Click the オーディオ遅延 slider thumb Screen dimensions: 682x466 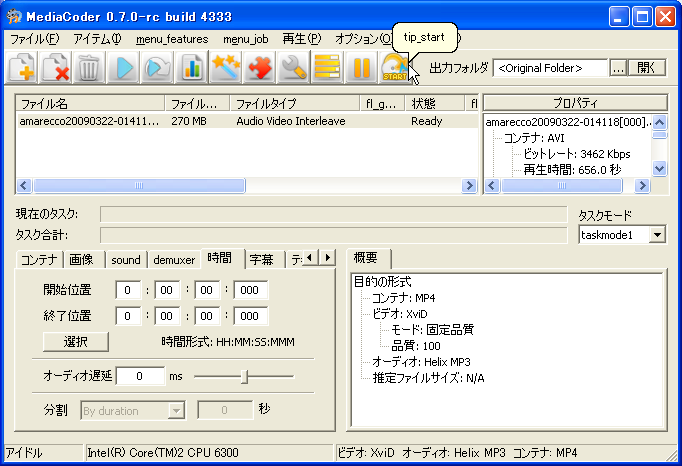[245, 376]
